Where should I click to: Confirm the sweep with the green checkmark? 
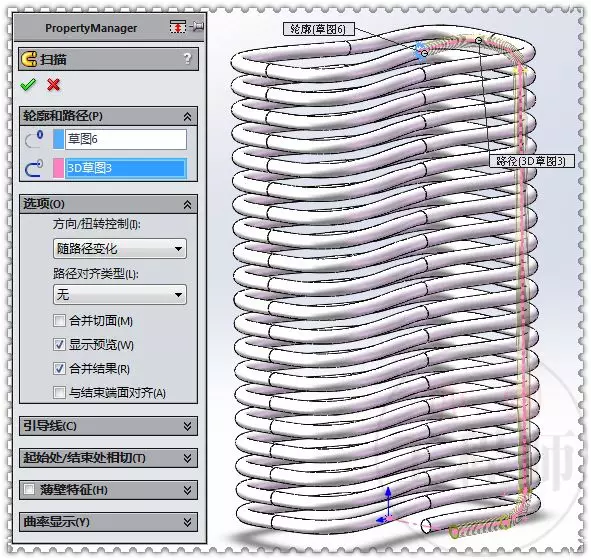28,85
